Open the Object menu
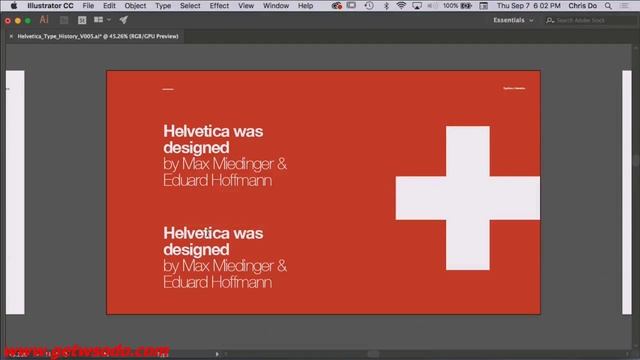Viewport: 640px width, 360px height. [x=135, y=6]
